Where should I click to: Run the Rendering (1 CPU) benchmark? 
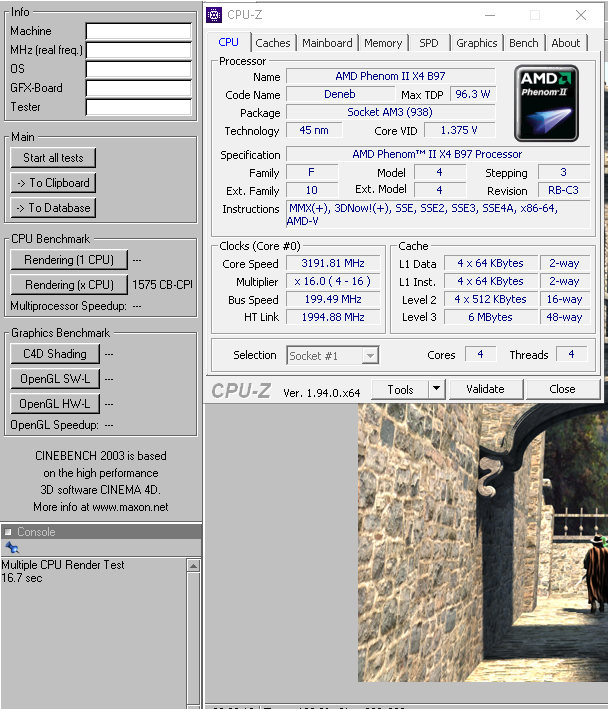click(x=69, y=260)
